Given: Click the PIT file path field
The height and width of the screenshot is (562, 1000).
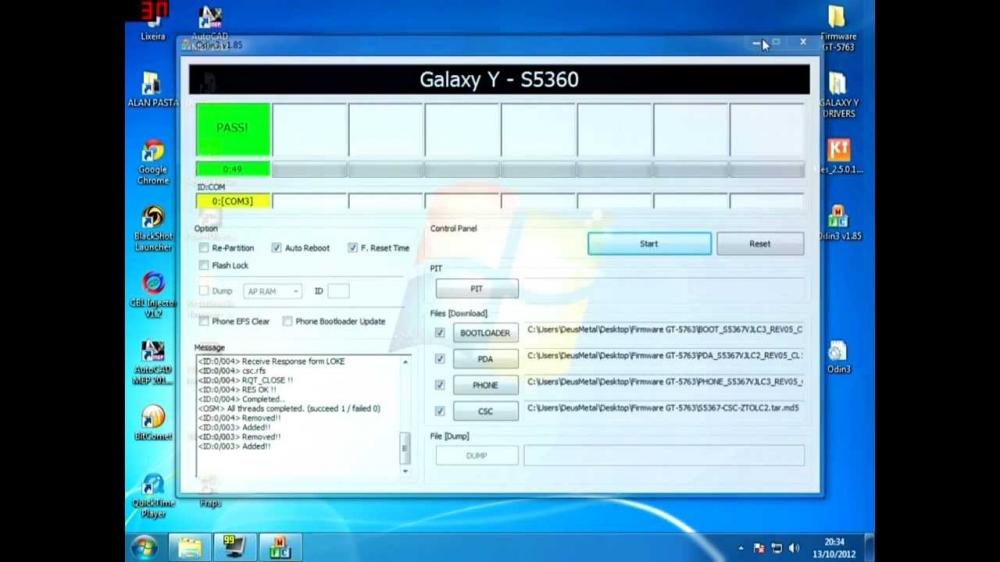Looking at the screenshot, I should (x=663, y=288).
